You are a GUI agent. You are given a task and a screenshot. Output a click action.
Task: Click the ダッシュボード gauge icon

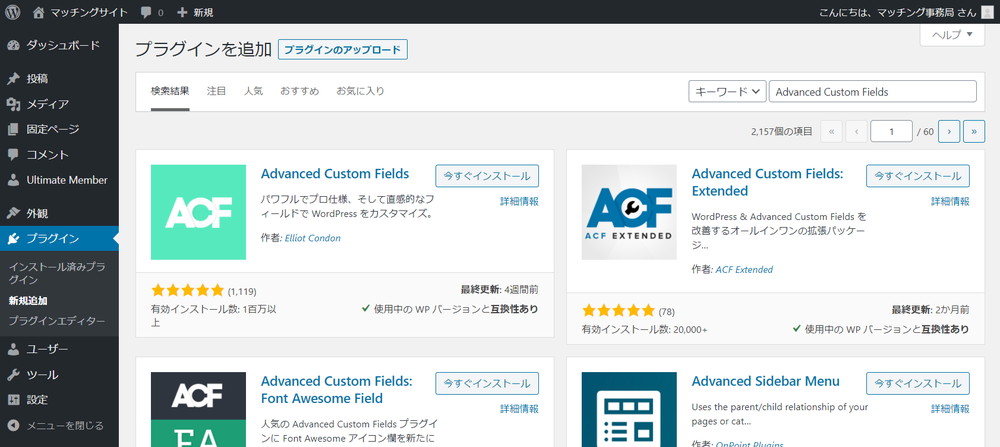[x=13, y=45]
